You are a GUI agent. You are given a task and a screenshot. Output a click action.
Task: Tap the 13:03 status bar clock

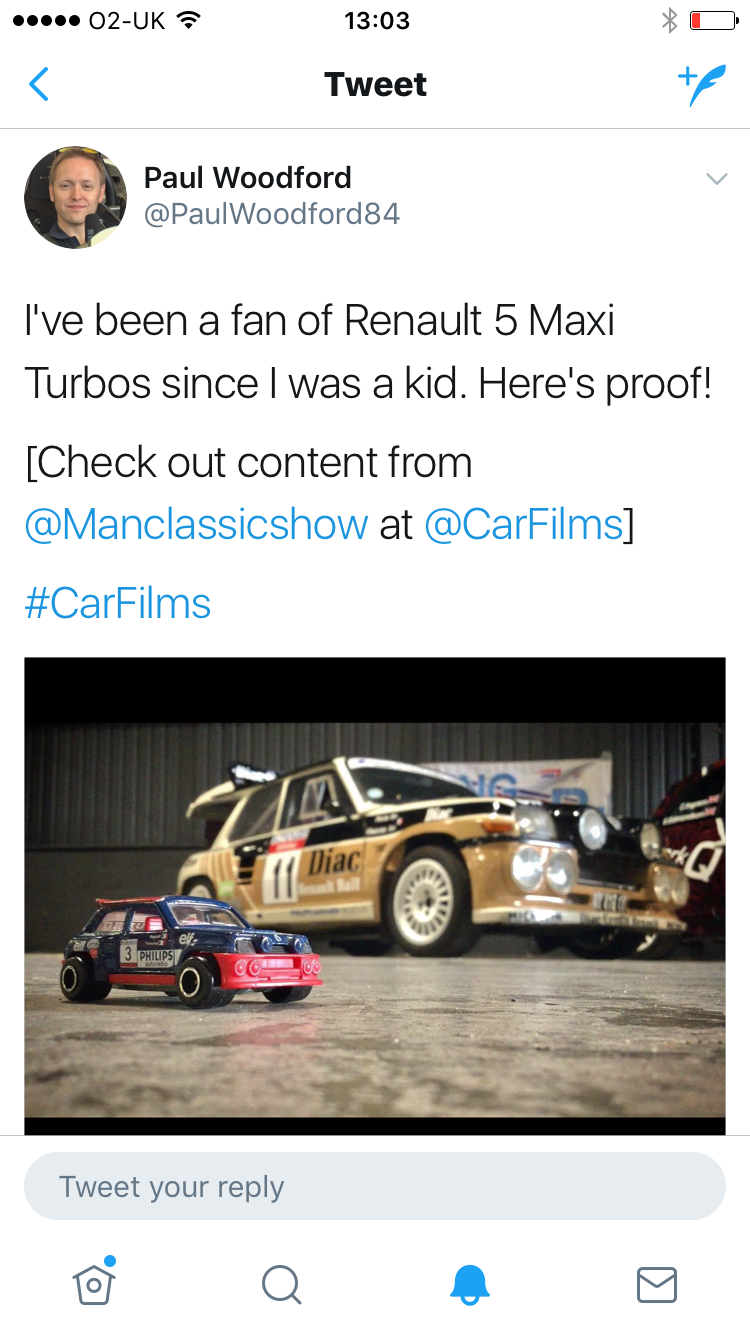(376, 20)
